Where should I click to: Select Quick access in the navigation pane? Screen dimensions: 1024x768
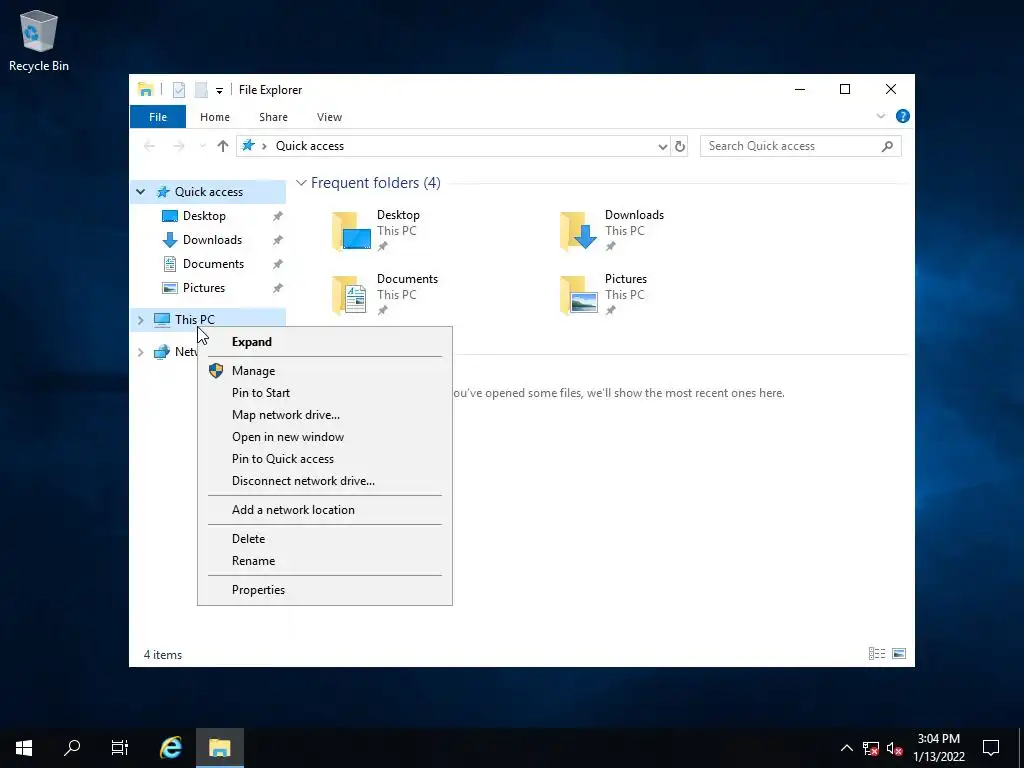coord(208,191)
